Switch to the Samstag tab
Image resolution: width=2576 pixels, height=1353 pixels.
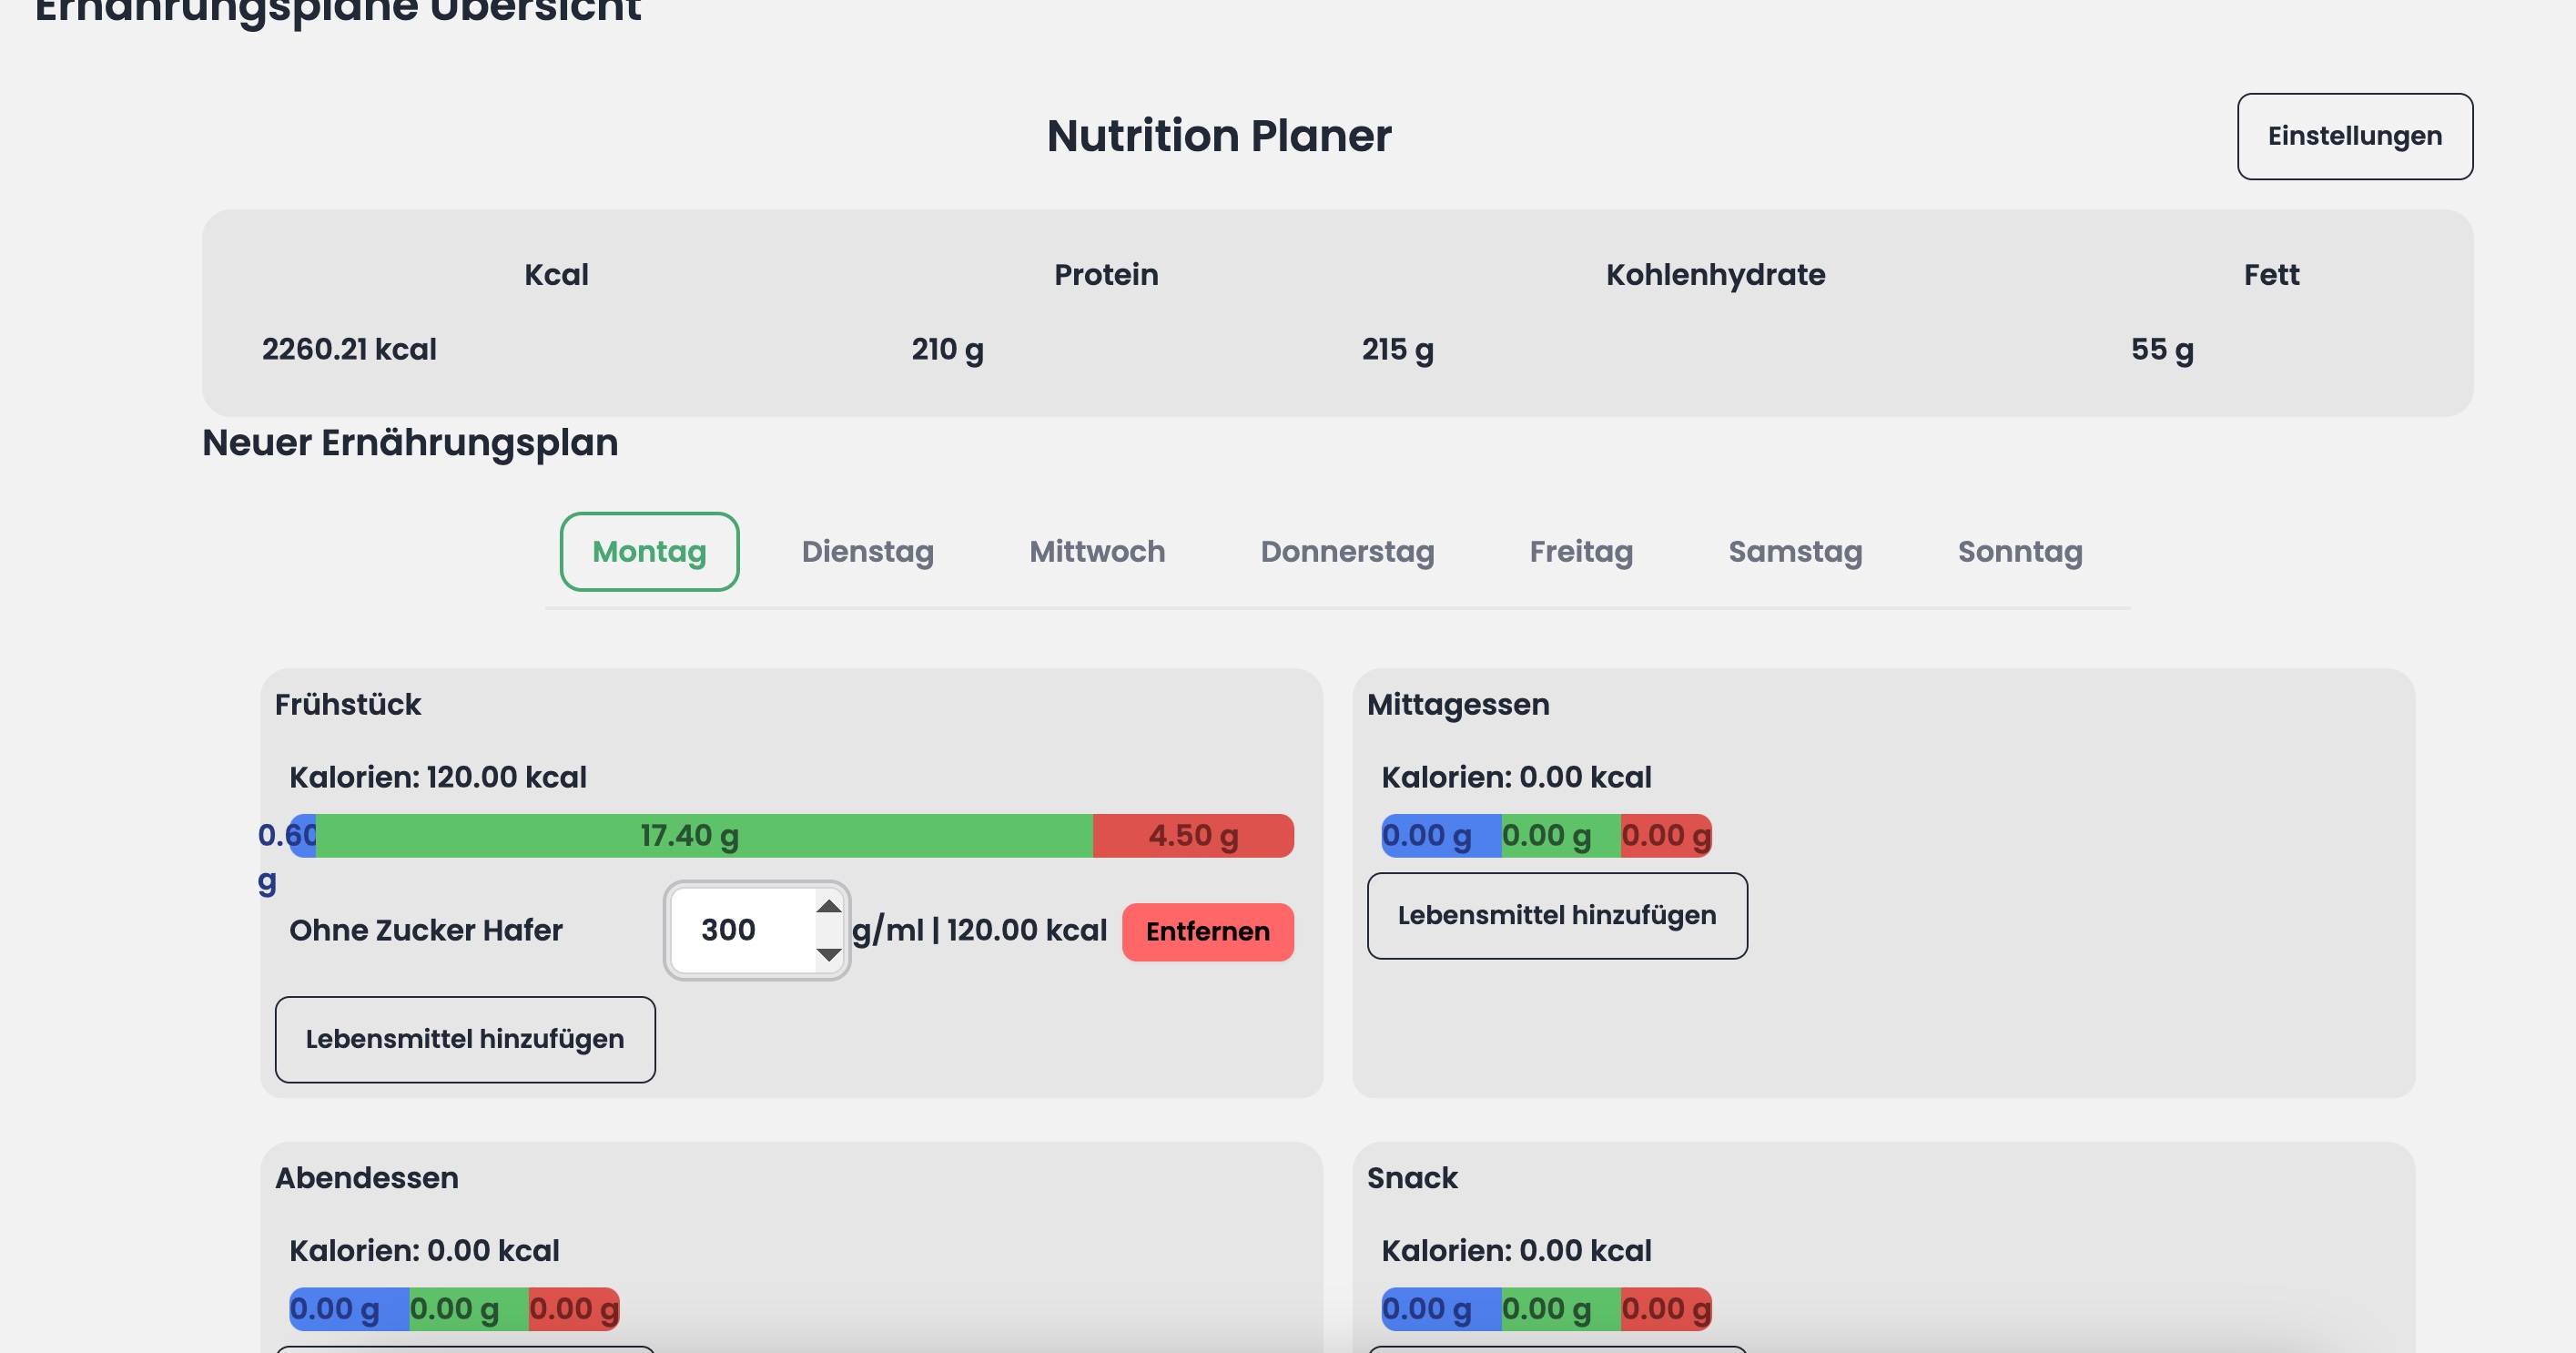click(x=1793, y=551)
